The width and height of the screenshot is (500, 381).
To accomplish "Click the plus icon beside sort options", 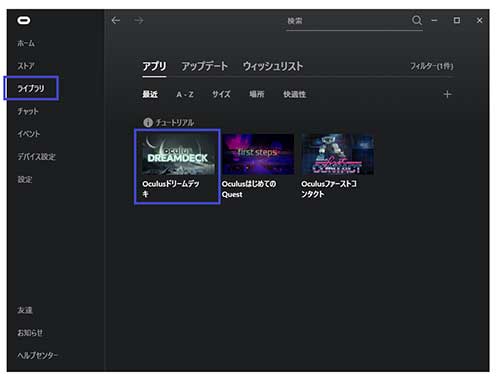I will [x=447, y=94].
